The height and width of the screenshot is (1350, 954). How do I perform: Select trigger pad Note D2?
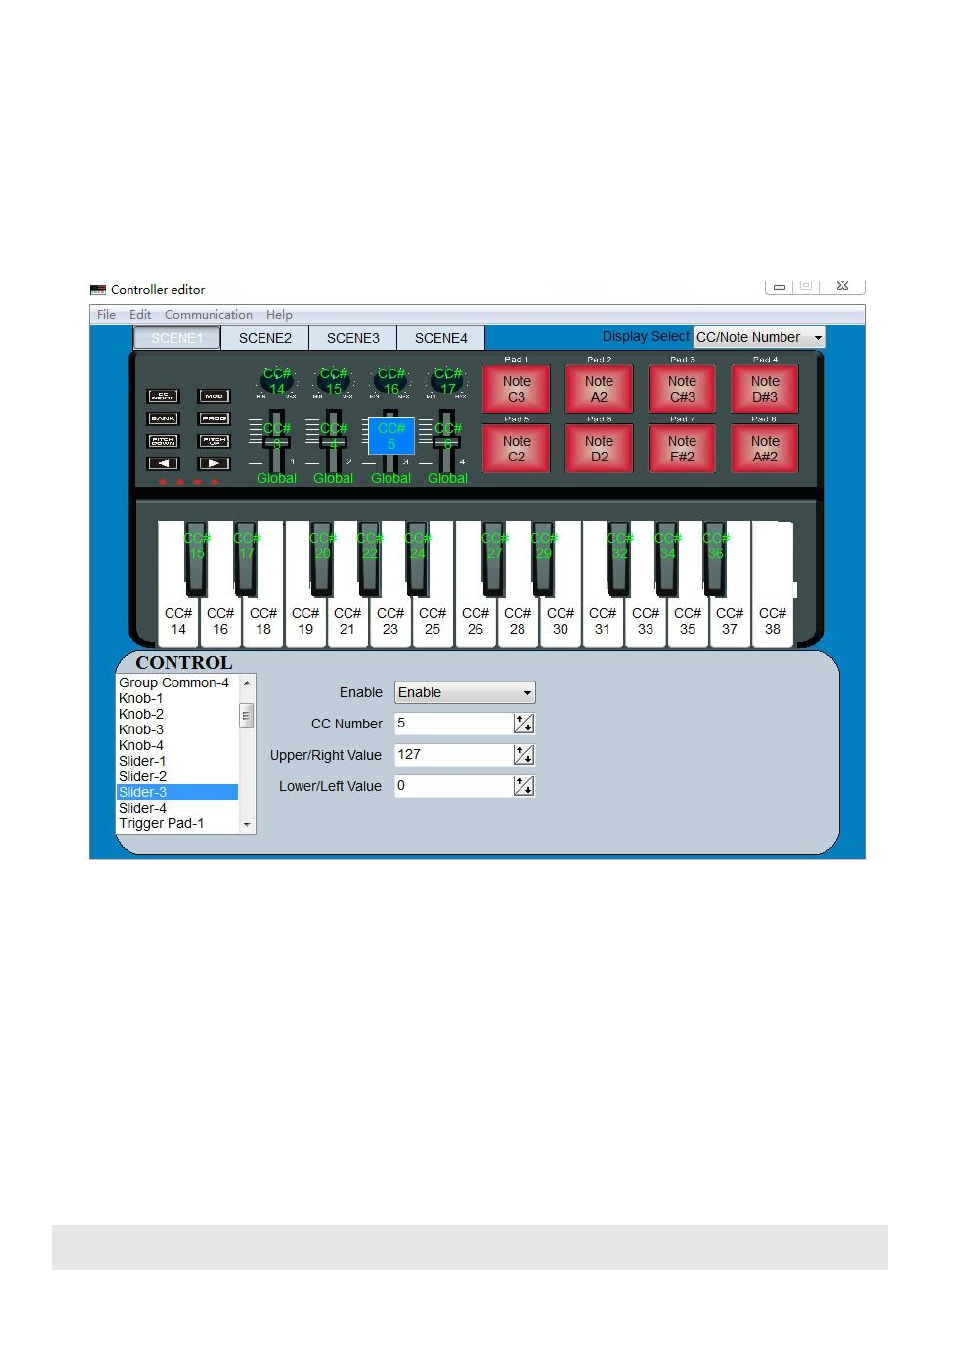(599, 448)
